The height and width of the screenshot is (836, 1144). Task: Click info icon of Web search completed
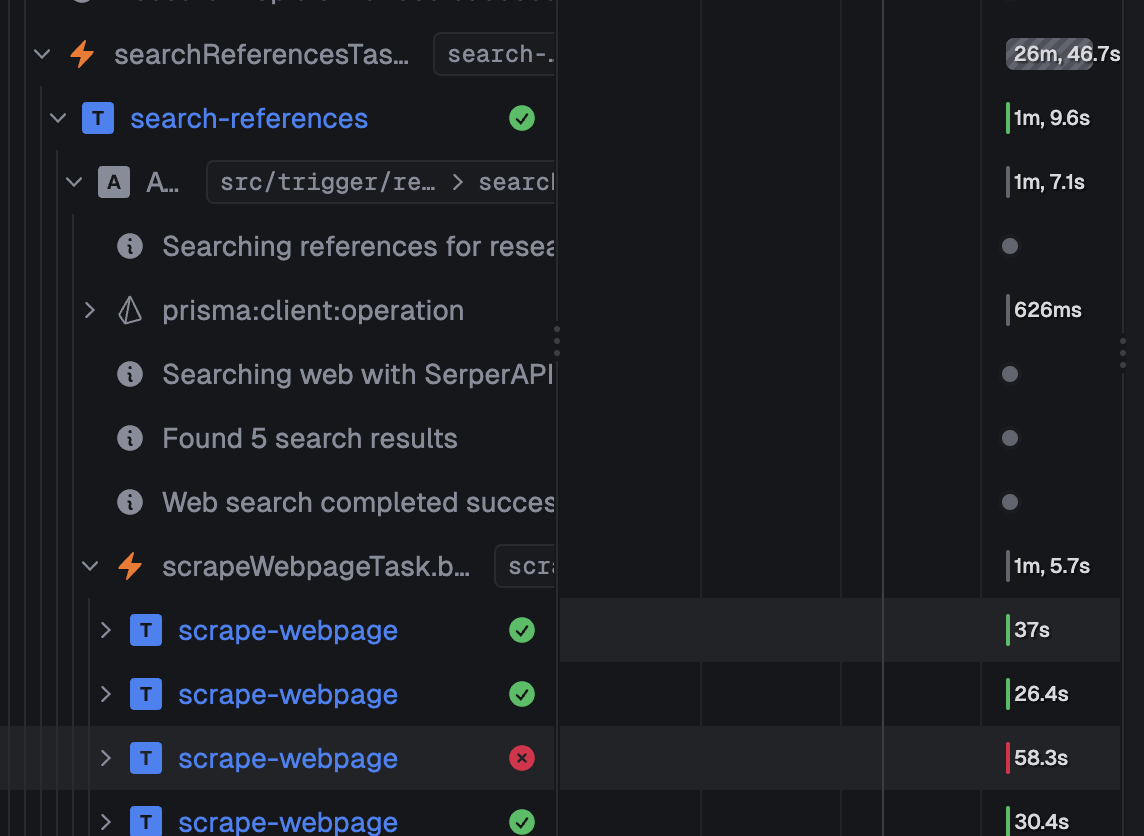(x=130, y=503)
